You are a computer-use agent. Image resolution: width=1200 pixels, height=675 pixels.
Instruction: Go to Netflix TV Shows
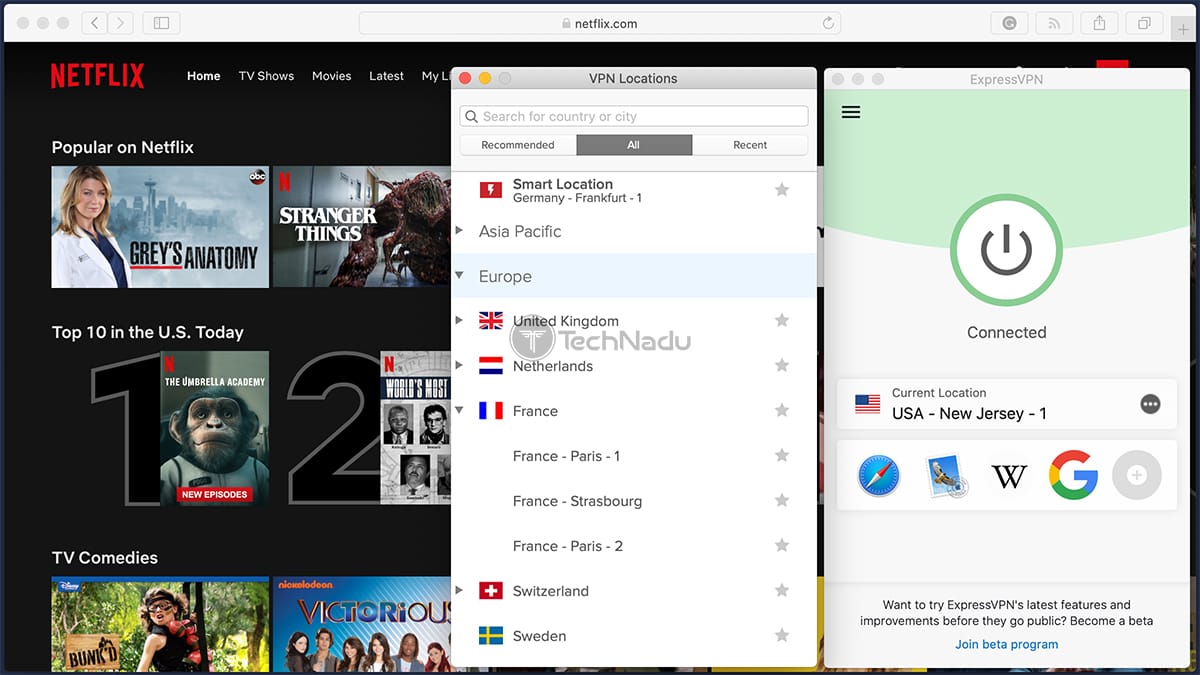[x=266, y=76]
